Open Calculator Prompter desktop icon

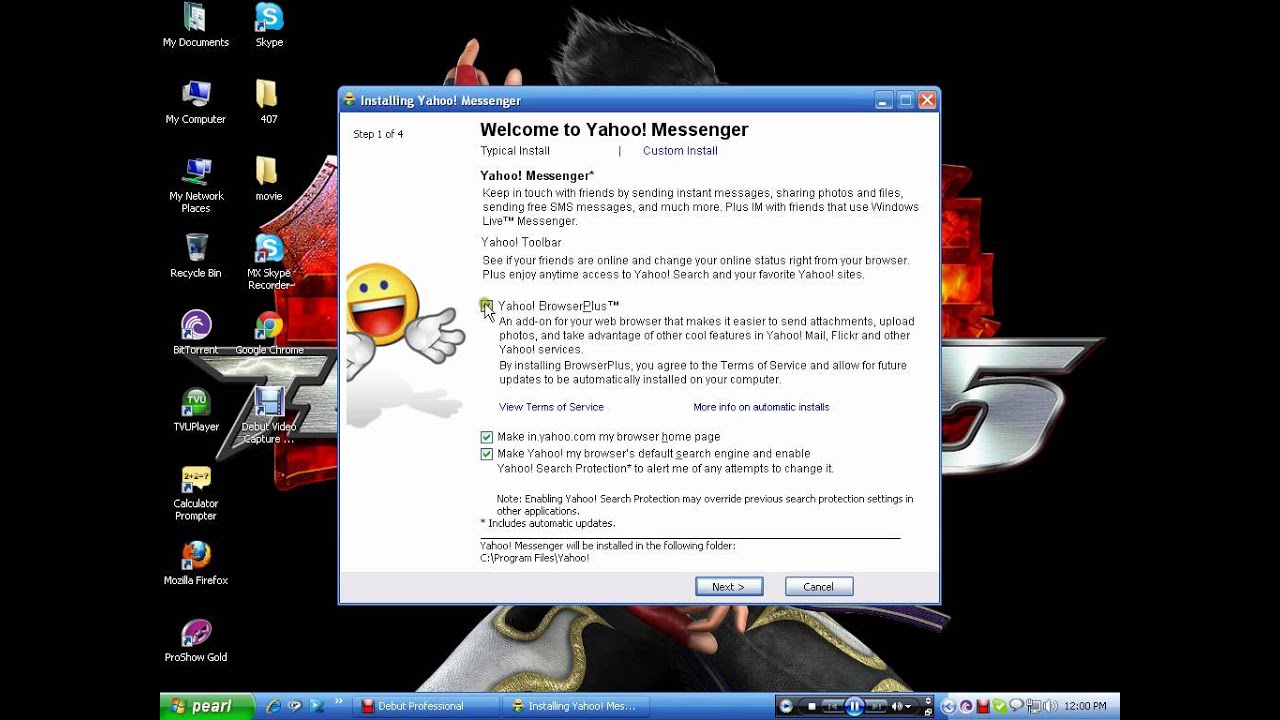coord(196,493)
